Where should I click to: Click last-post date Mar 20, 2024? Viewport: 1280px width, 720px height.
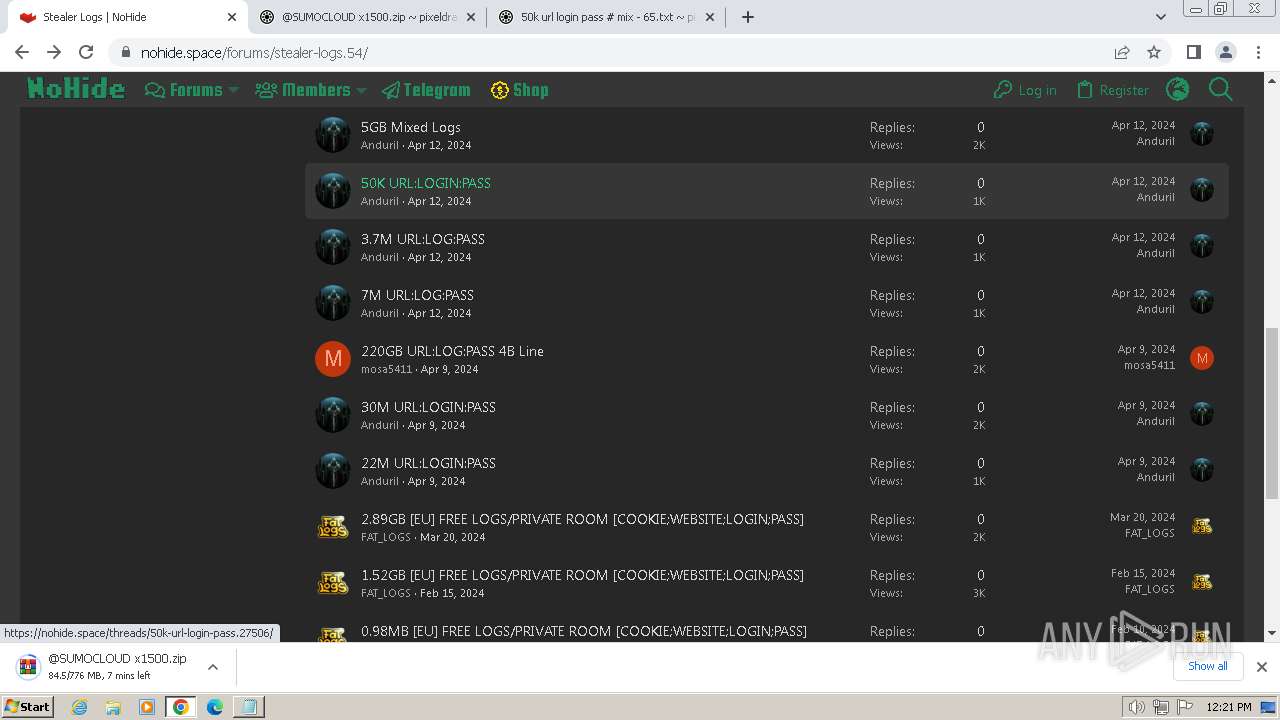[1142, 517]
